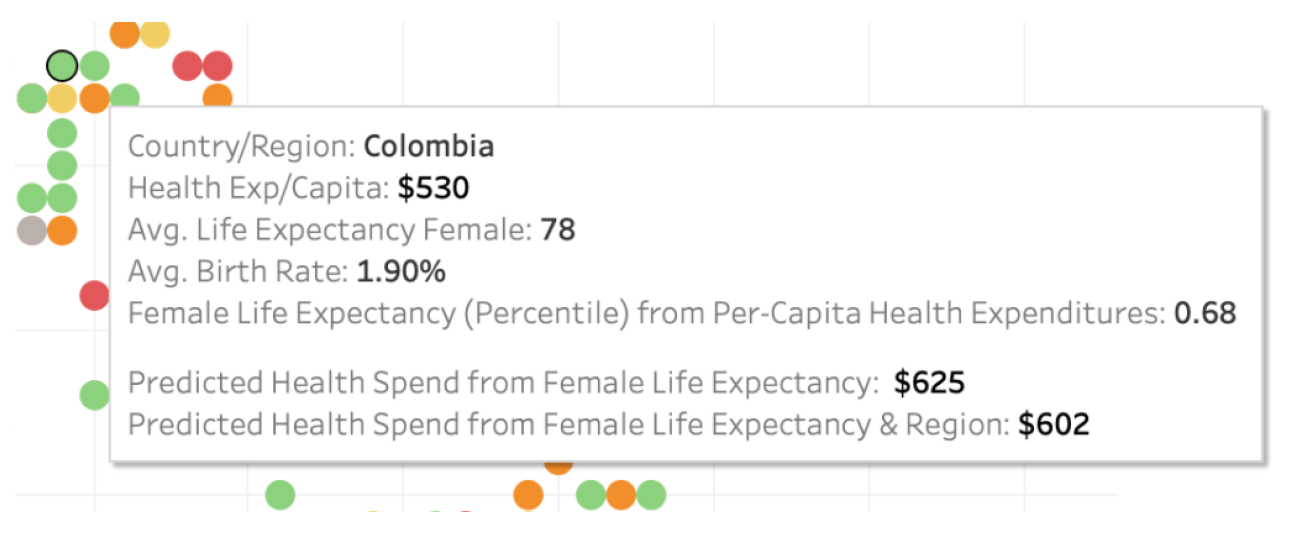Click the $530 Health Exp/Capita value
This screenshot has height=534, width=1290.
[x=433, y=188]
